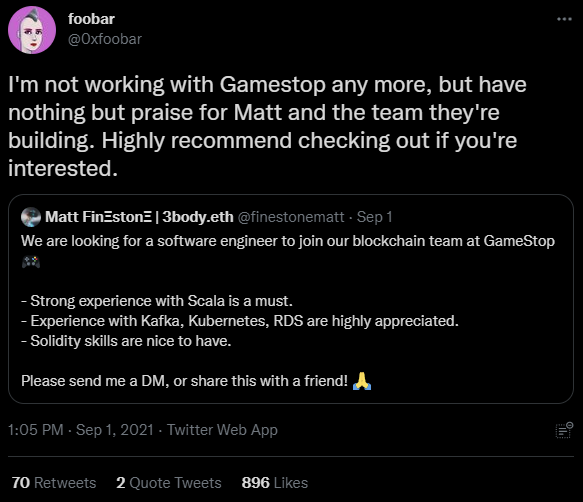
Task: Click the @finestonematt handle
Action: tap(291, 217)
